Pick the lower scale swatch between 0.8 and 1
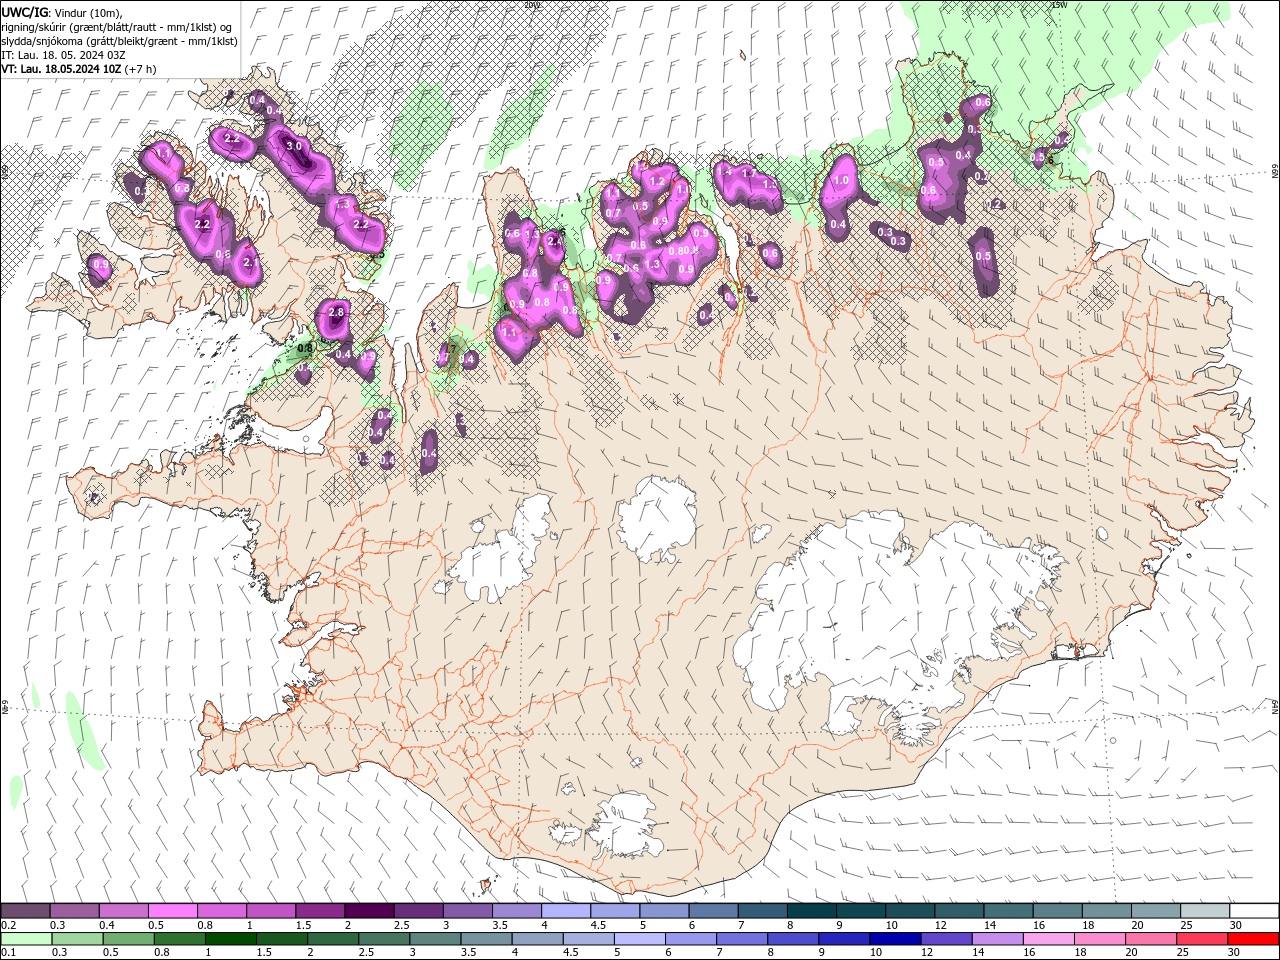This screenshot has height=960, width=1280. coord(179,939)
